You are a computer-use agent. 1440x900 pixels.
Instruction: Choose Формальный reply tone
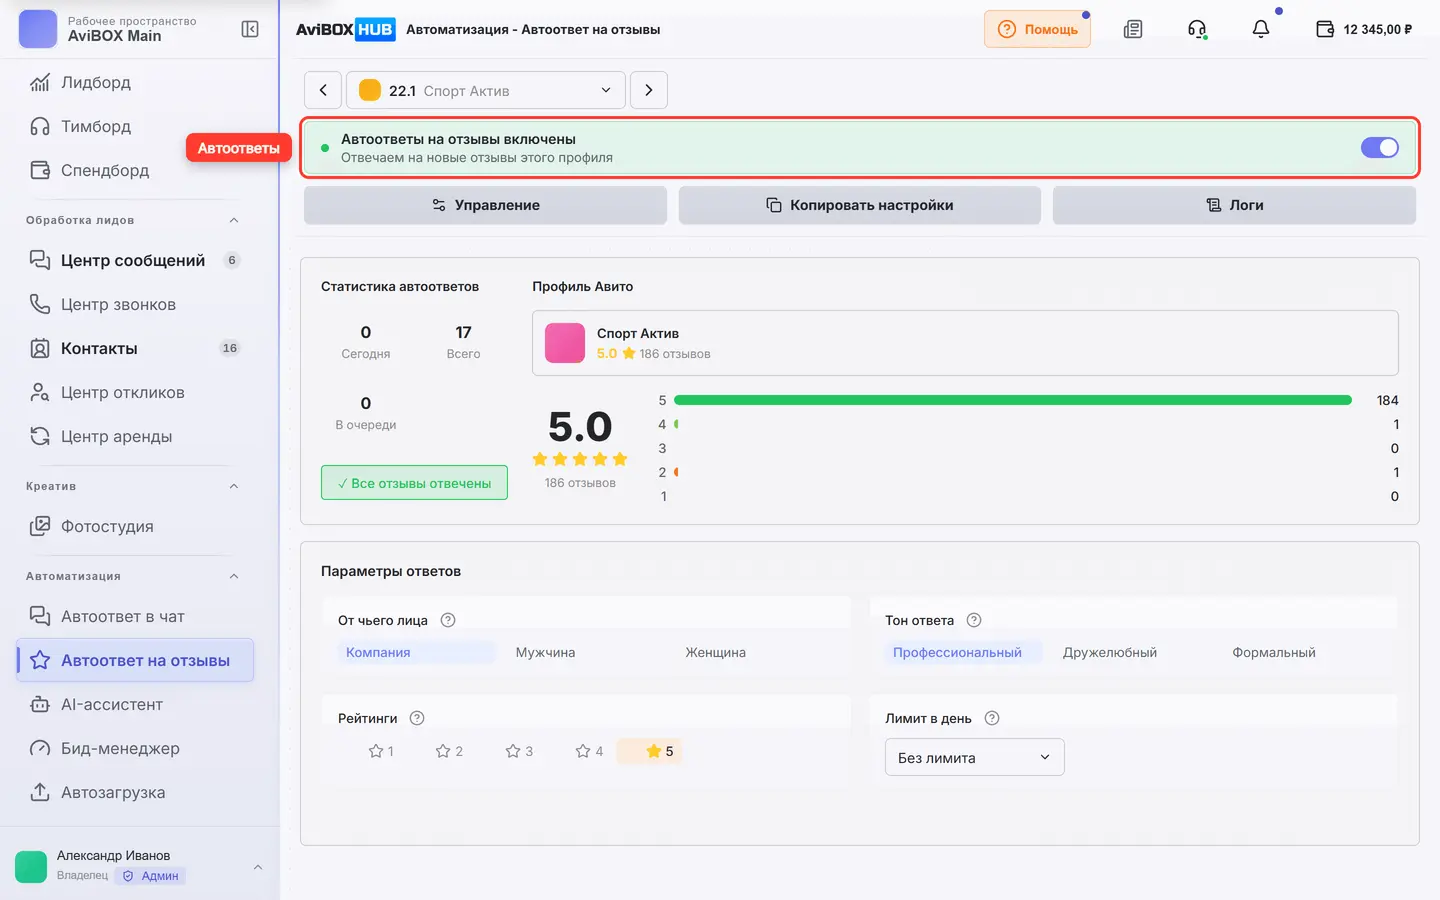click(1274, 652)
